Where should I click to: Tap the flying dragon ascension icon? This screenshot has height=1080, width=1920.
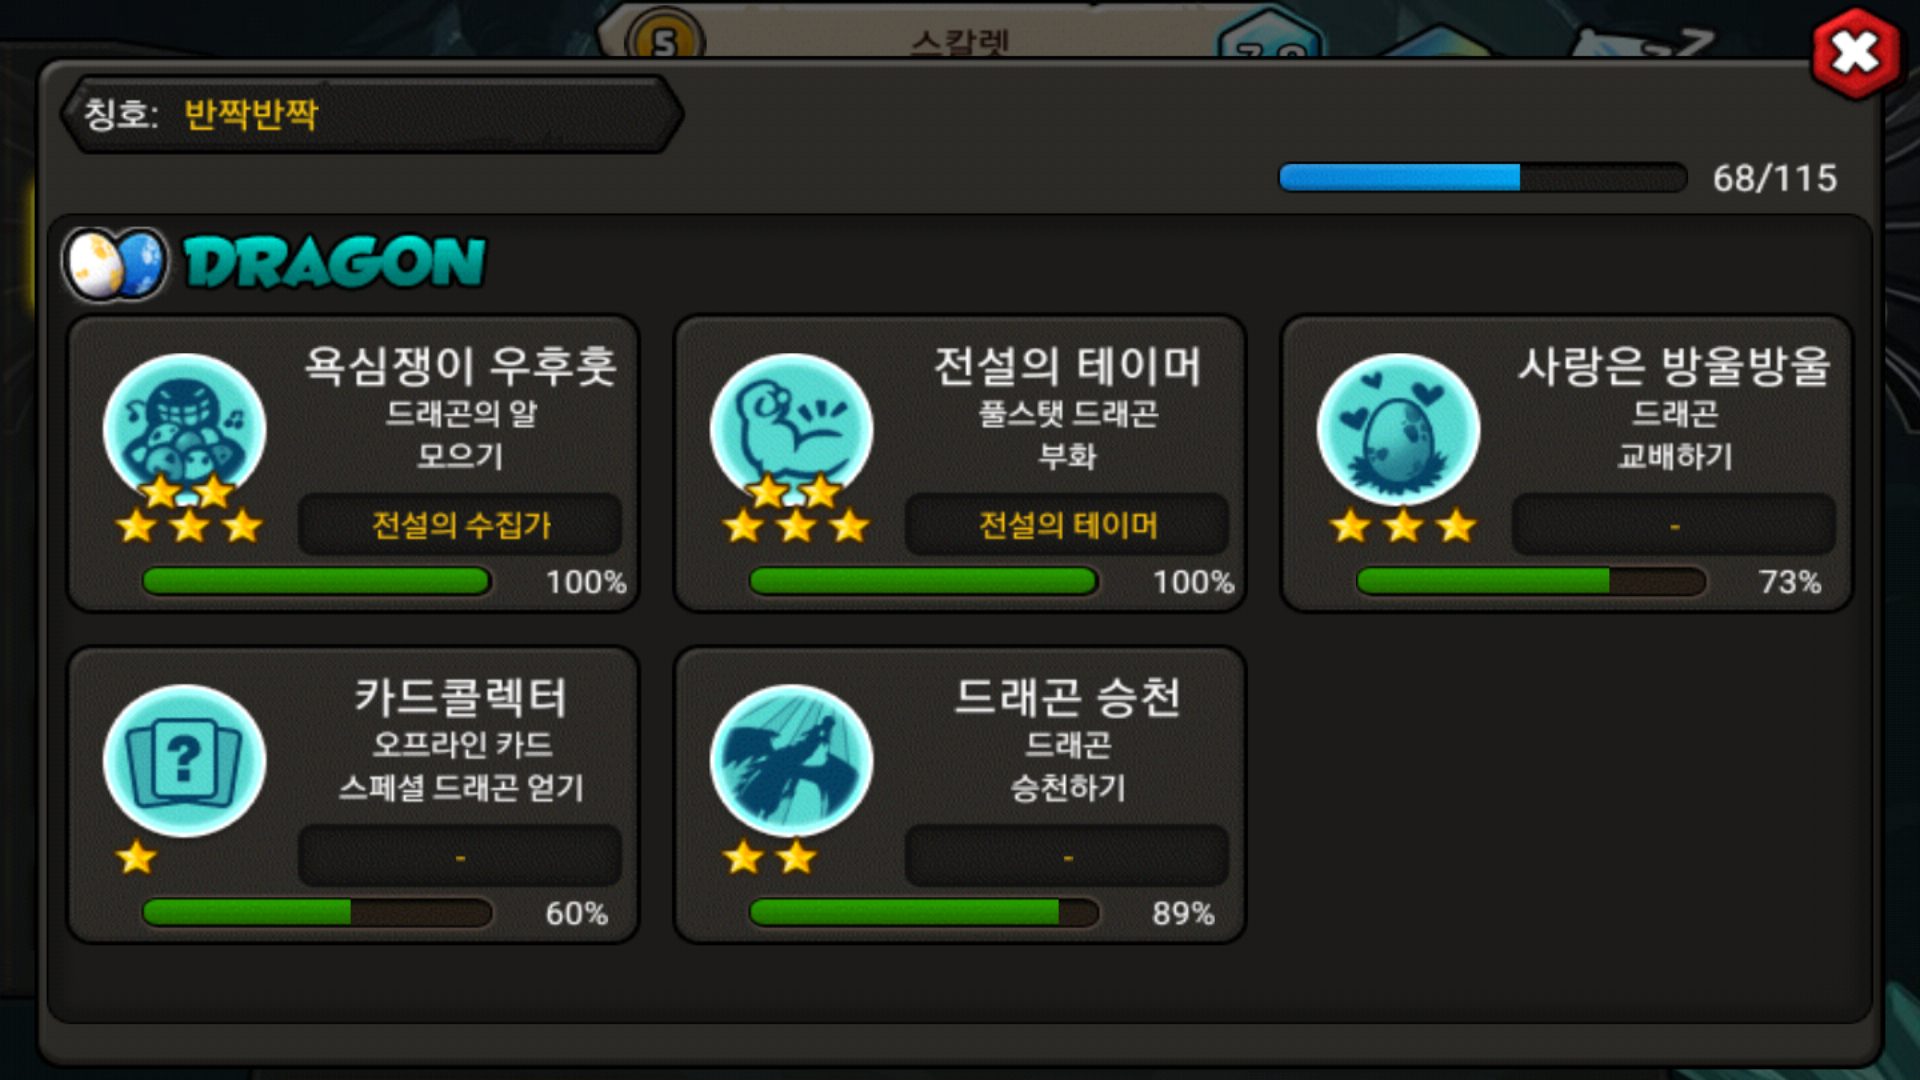pos(791,761)
